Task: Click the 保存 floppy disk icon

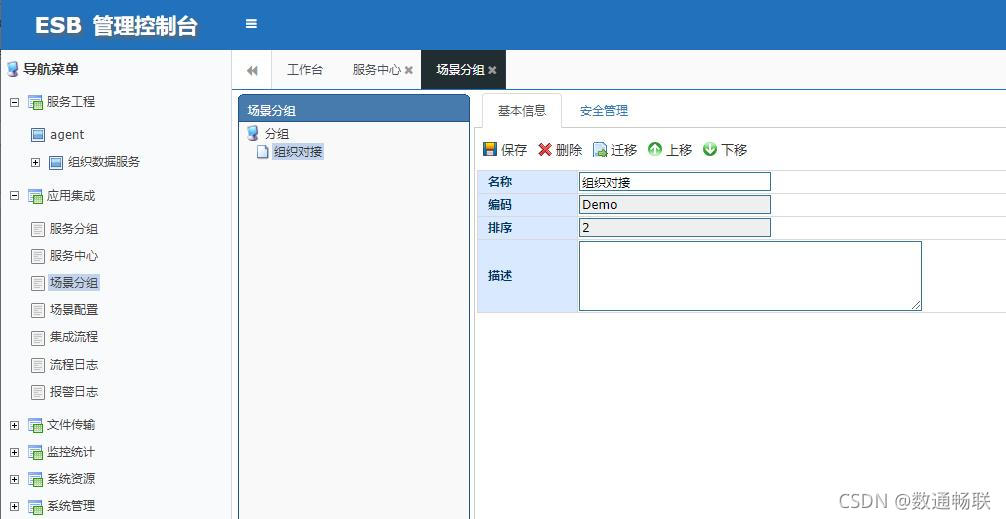Action: [490, 149]
